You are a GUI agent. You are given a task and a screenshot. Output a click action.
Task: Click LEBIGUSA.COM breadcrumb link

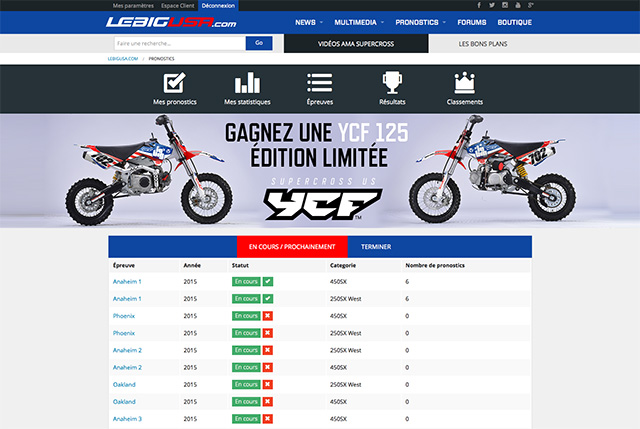(x=123, y=59)
